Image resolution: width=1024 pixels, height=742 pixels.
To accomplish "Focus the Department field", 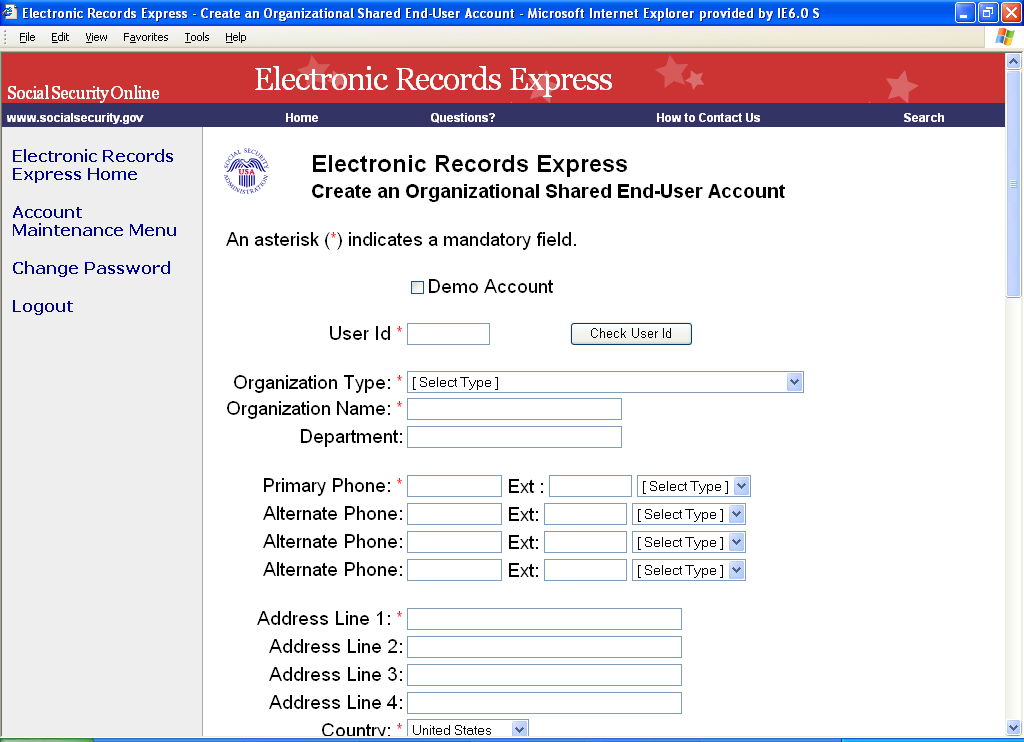I will click(514, 437).
